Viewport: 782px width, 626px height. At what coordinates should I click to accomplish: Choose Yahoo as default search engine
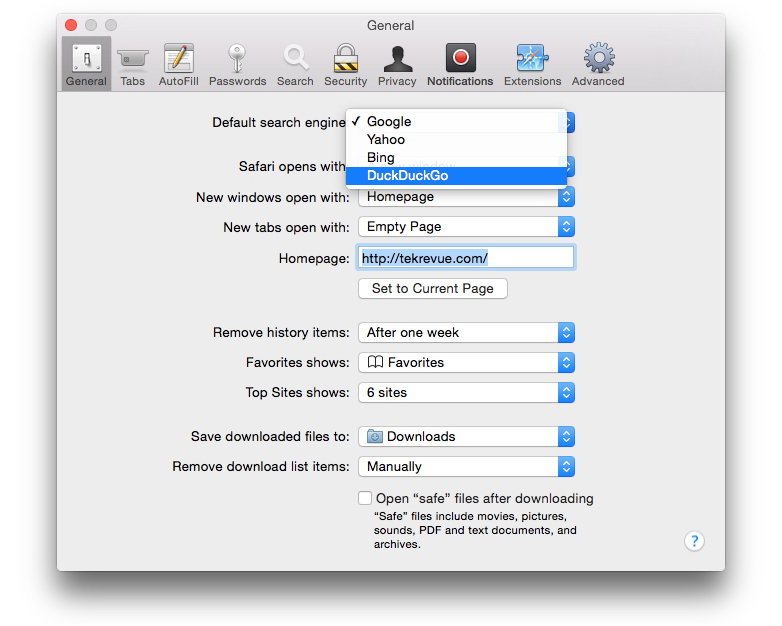click(456, 140)
